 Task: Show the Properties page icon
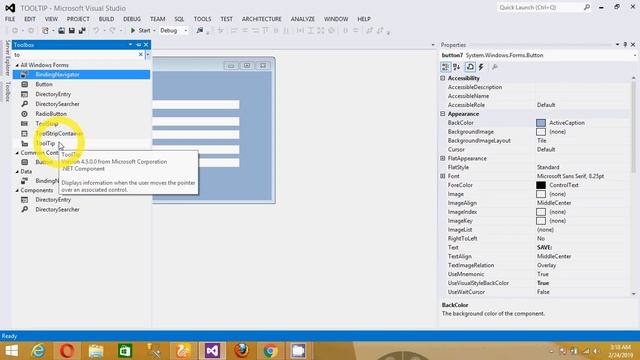[x=470, y=67]
